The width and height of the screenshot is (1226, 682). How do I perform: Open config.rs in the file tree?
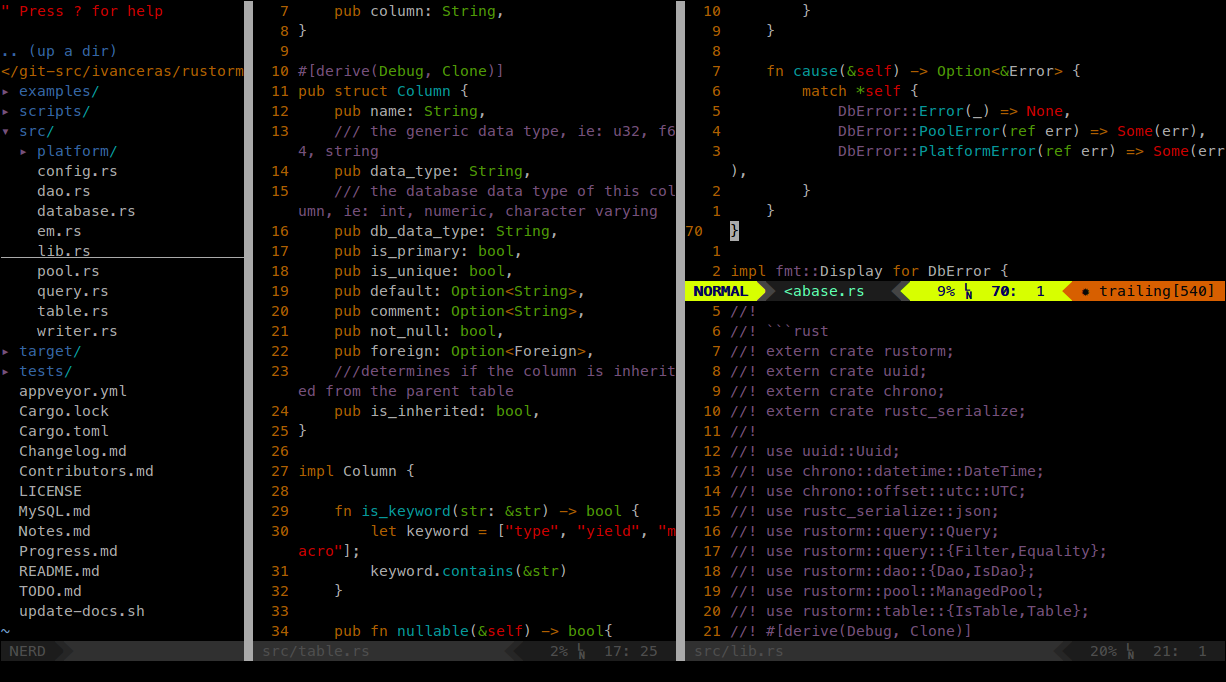pos(77,171)
